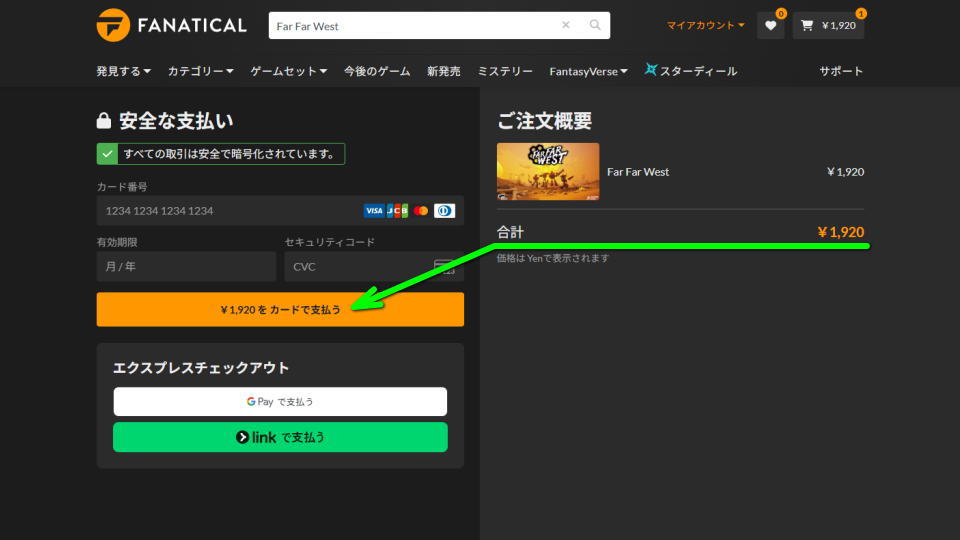Open the スターディール link
This screenshot has width=960, height=540.
tap(691, 71)
